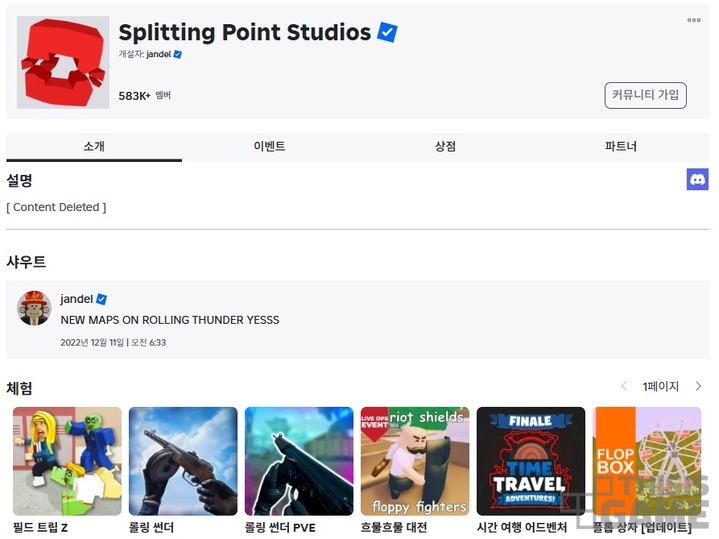This screenshot has width=719, height=539.
Task: Open the Time Travel Adventures thumbnail
Action: point(531,461)
